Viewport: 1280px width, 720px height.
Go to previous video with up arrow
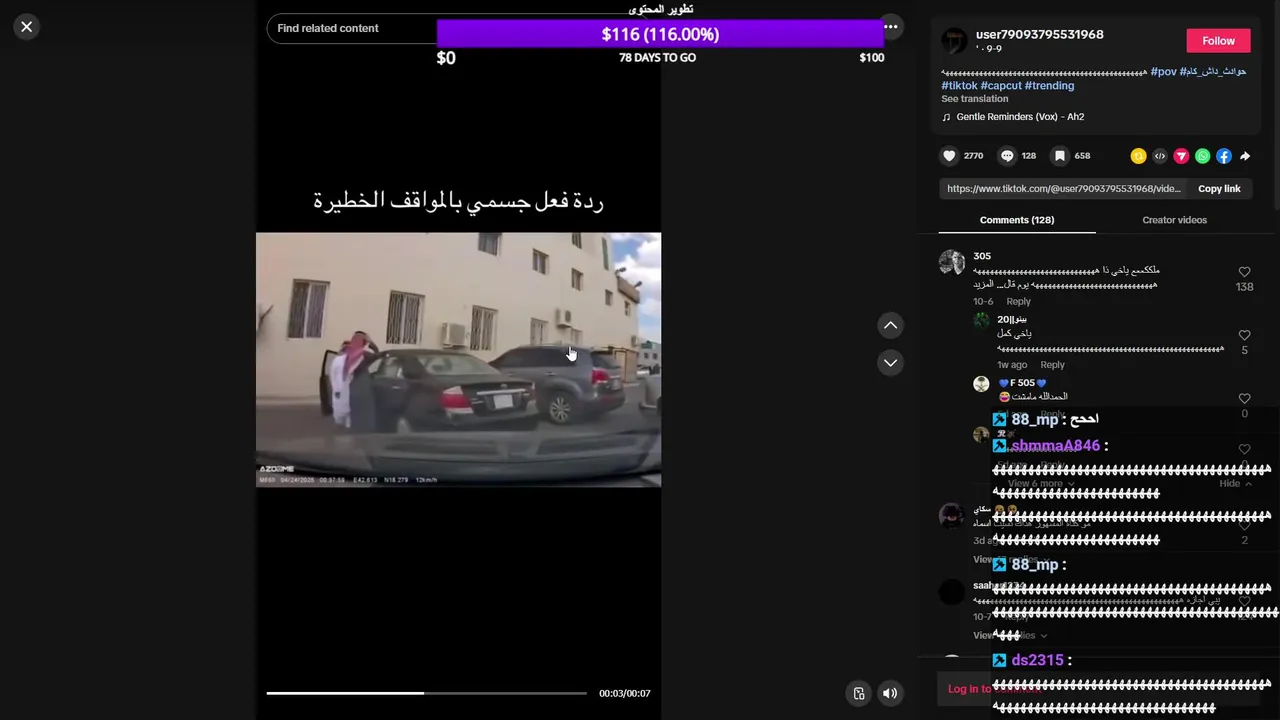(890, 326)
